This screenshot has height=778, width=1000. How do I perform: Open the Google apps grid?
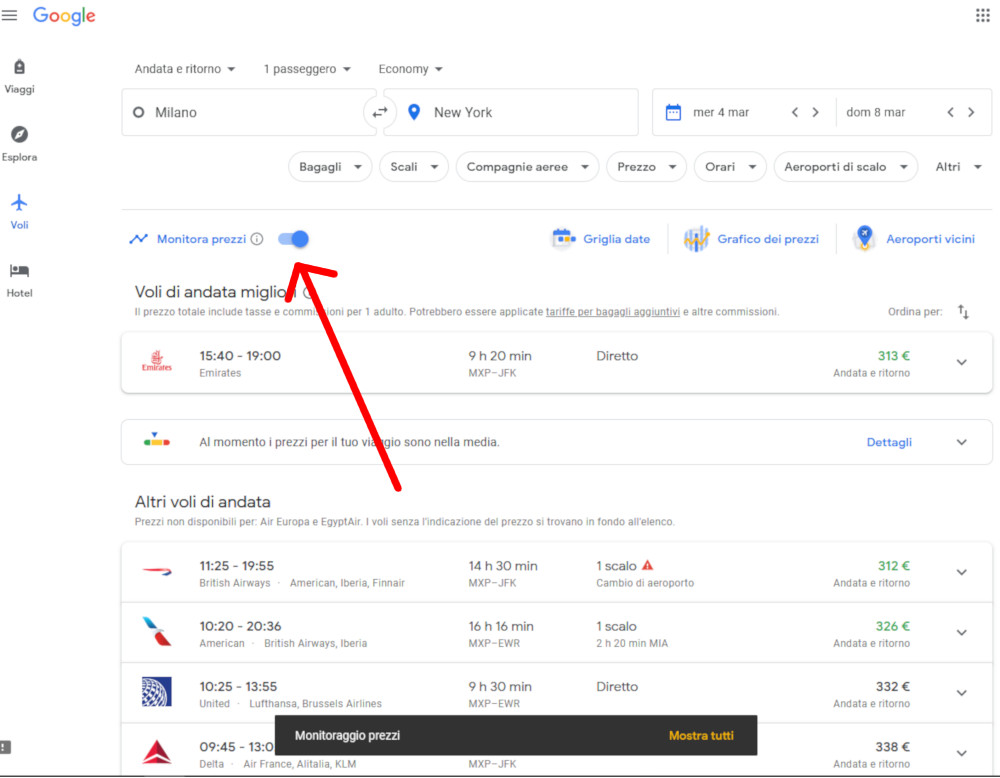[x=982, y=15]
